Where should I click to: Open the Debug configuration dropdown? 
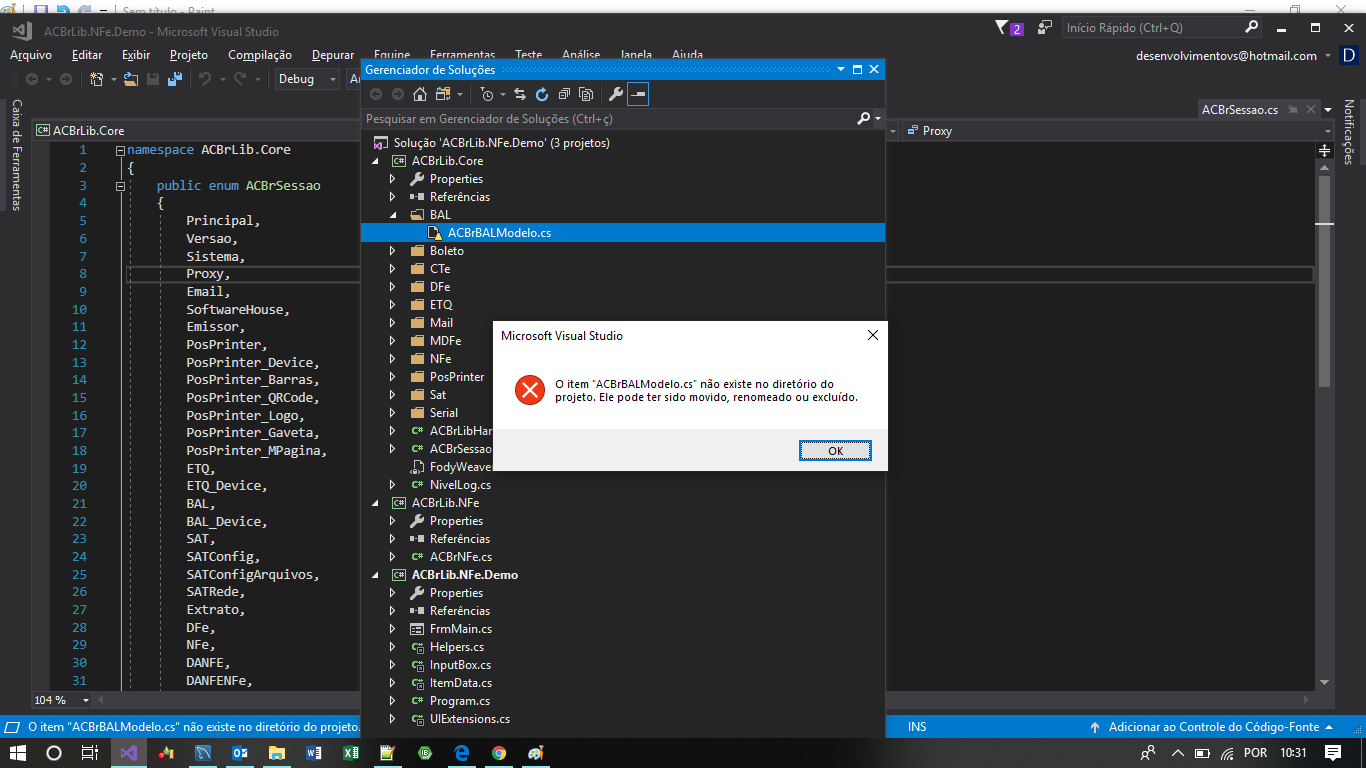308,79
